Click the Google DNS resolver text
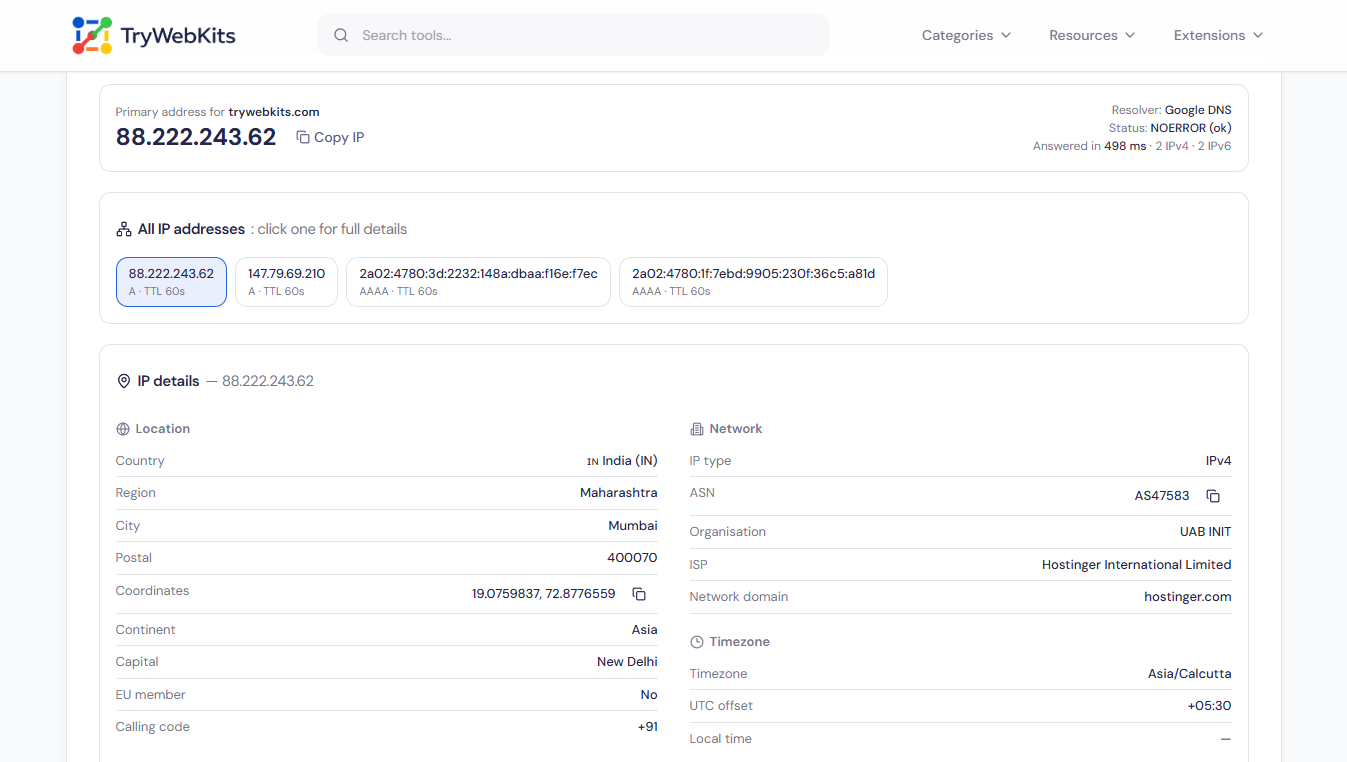The height and width of the screenshot is (762, 1347). tap(1198, 110)
